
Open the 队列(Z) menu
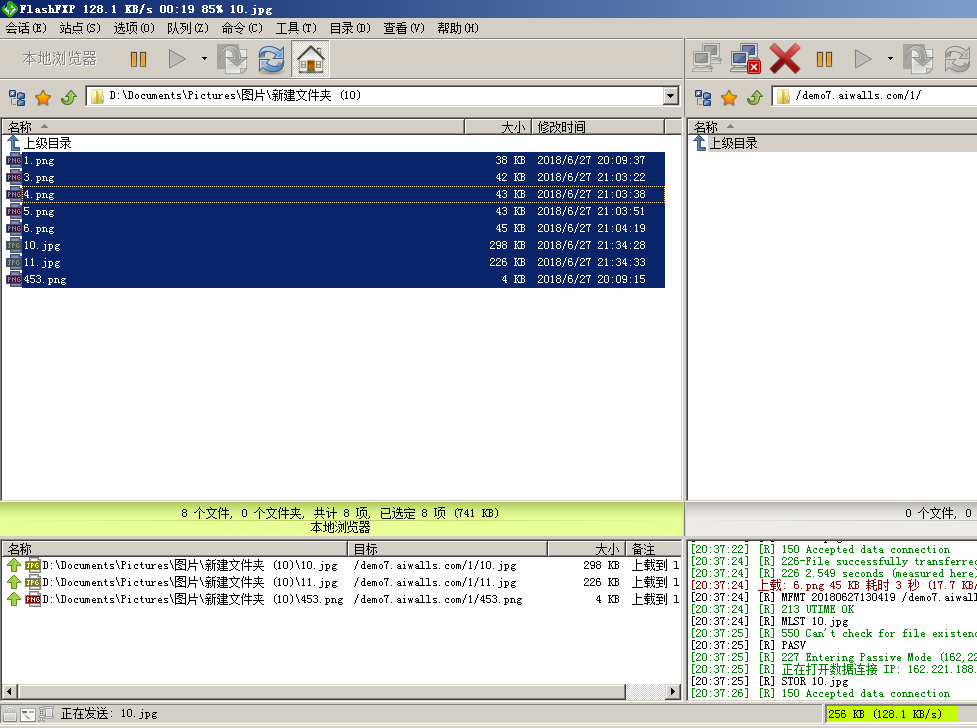click(187, 28)
